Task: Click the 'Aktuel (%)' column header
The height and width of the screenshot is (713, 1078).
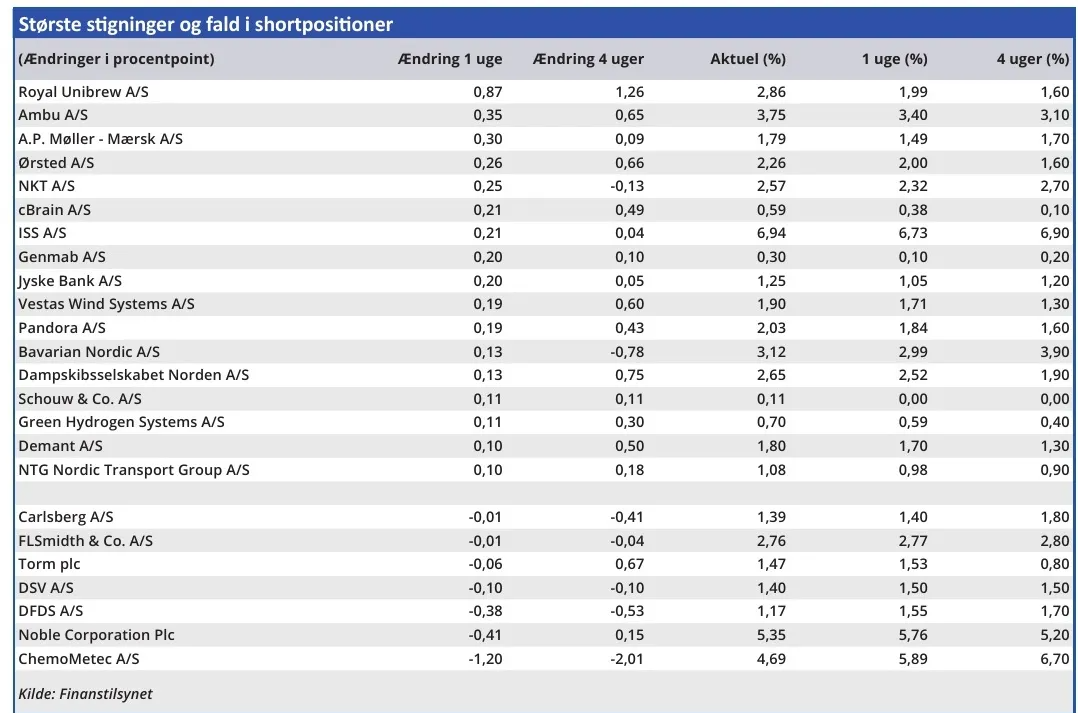Action: pos(747,59)
